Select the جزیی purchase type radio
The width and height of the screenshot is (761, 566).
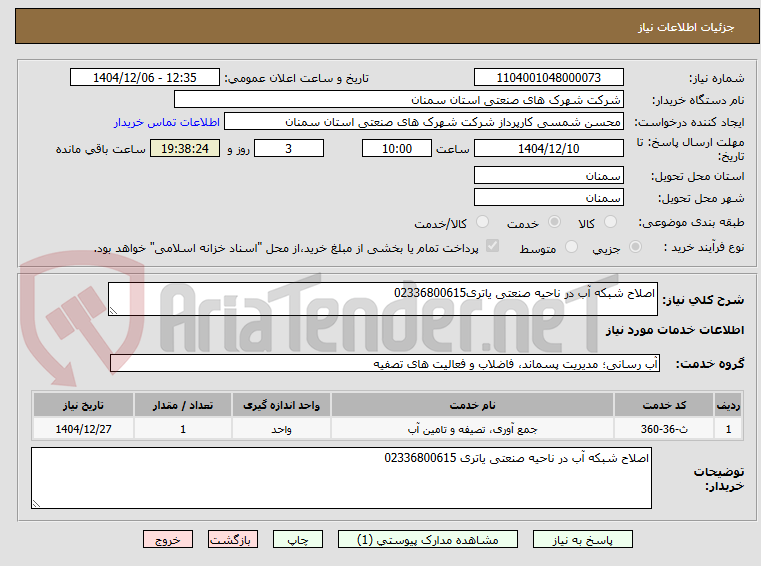(635, 247)
